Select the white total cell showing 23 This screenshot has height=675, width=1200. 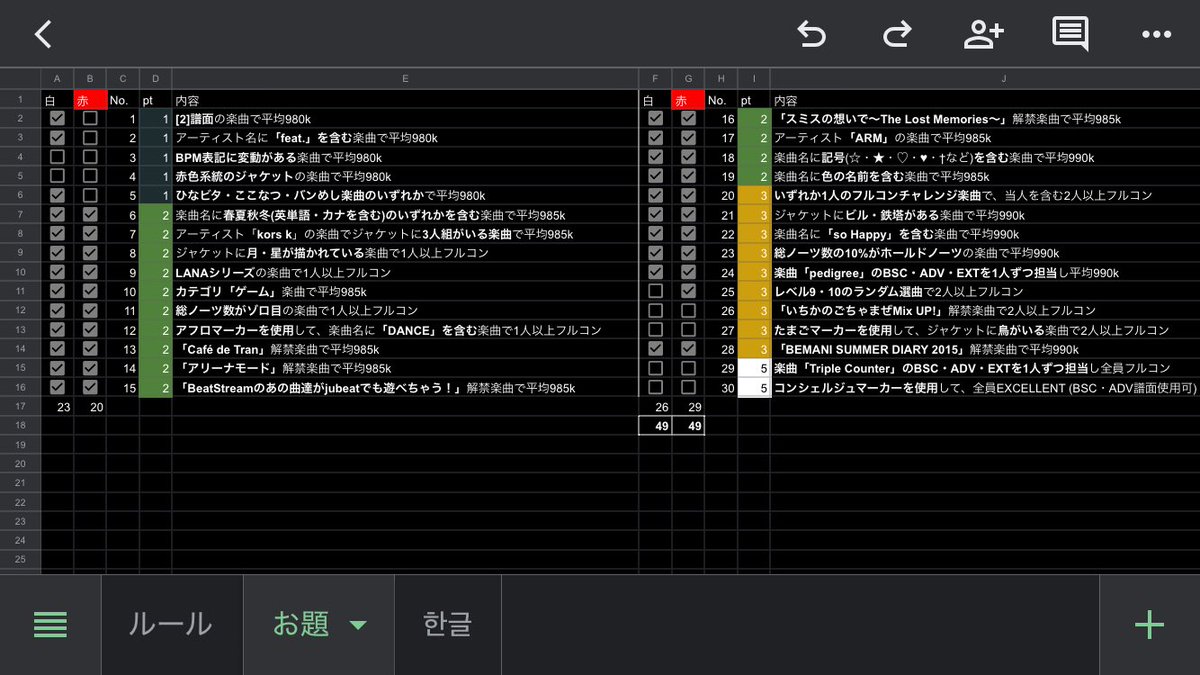57,407
